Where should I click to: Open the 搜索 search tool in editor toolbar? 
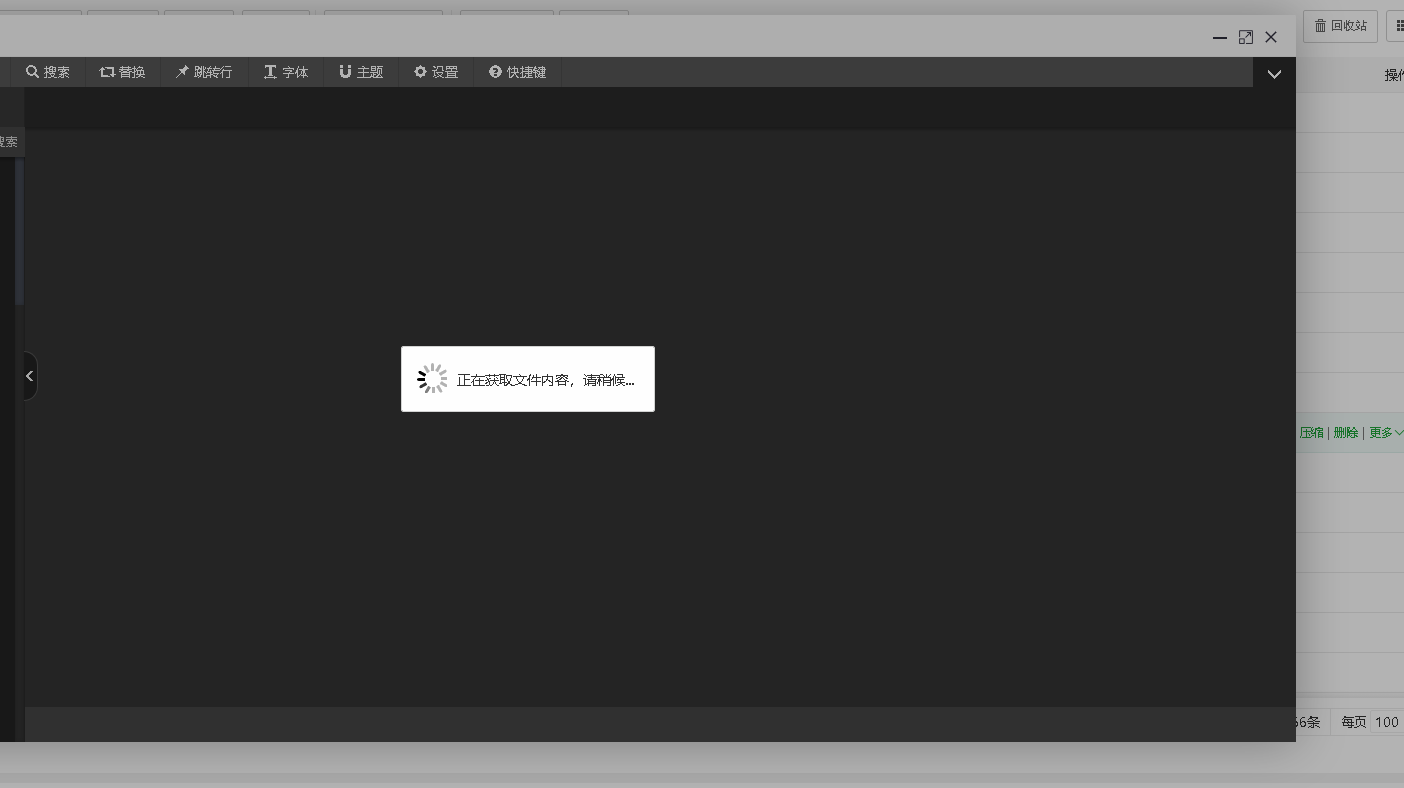click(x=48, y=72)
